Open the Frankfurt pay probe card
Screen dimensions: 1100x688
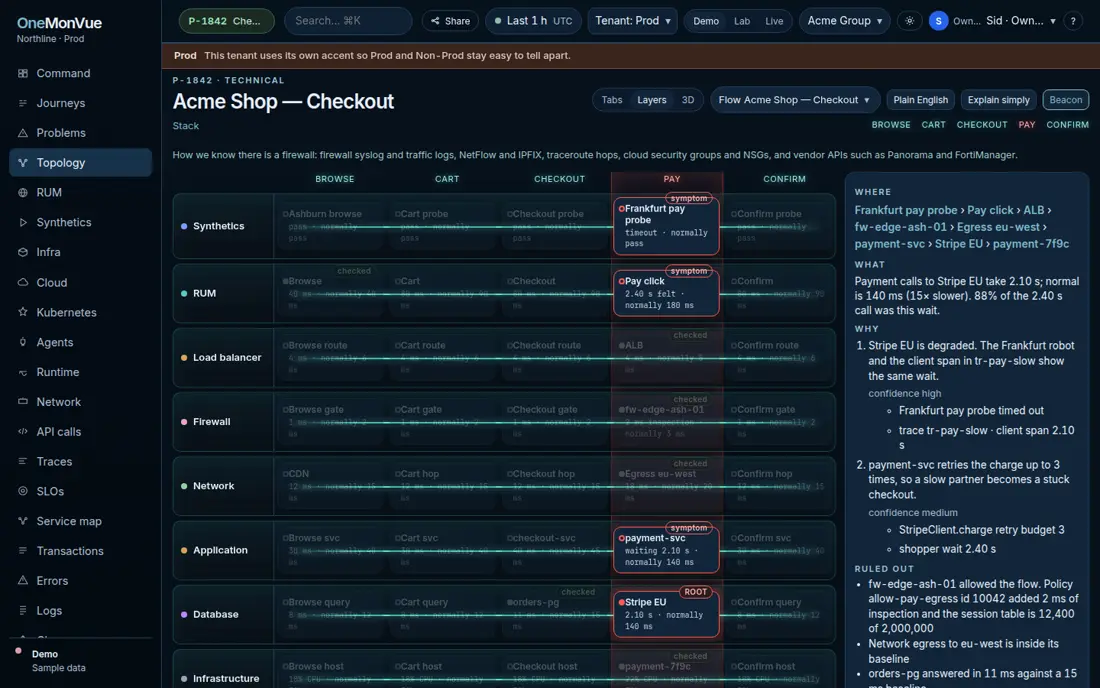[x=666, y=227]
